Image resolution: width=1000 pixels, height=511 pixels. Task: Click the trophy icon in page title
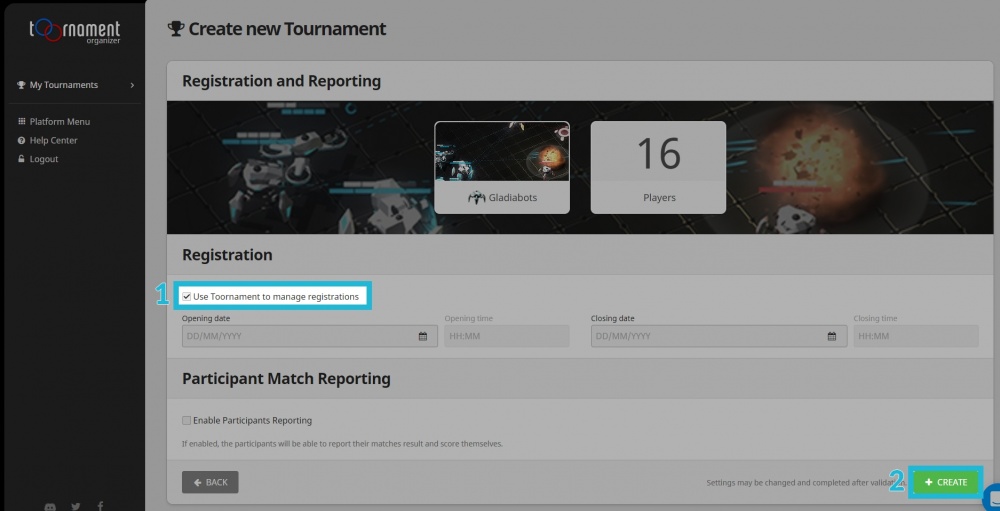click(176, 29)
